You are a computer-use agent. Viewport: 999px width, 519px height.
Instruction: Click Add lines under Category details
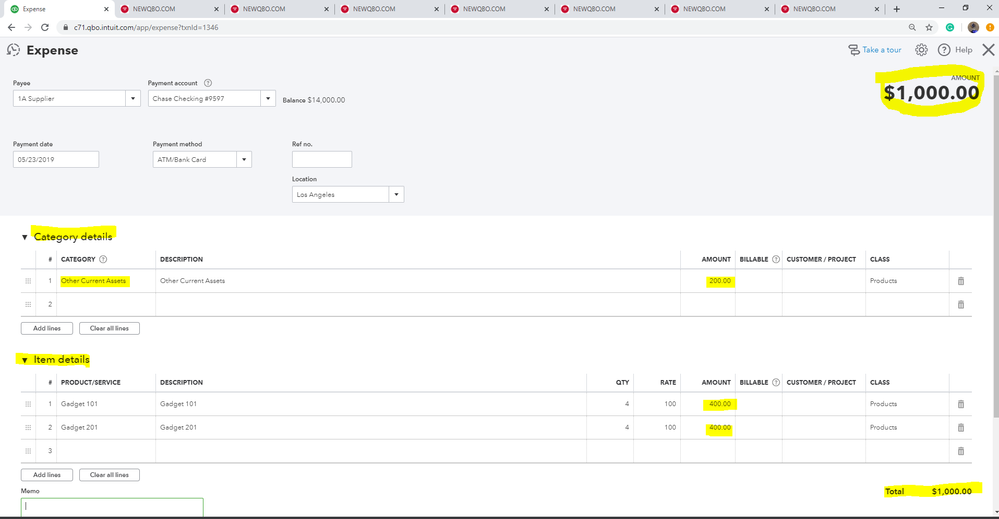click(x=47, y=329)
